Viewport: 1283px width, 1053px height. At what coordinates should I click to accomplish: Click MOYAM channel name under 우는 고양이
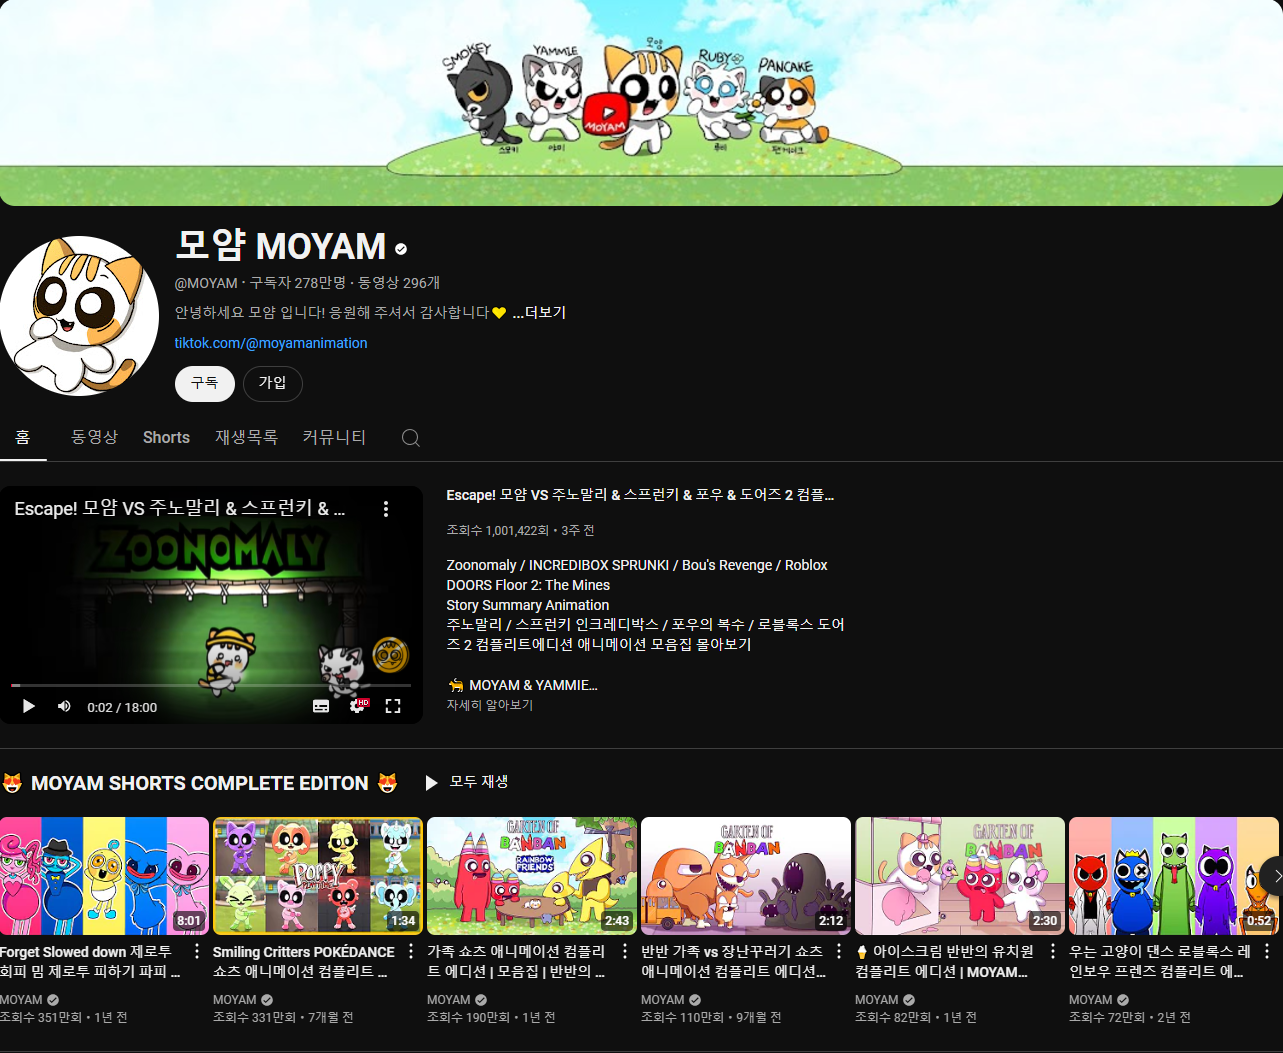tap(1091, 999)
